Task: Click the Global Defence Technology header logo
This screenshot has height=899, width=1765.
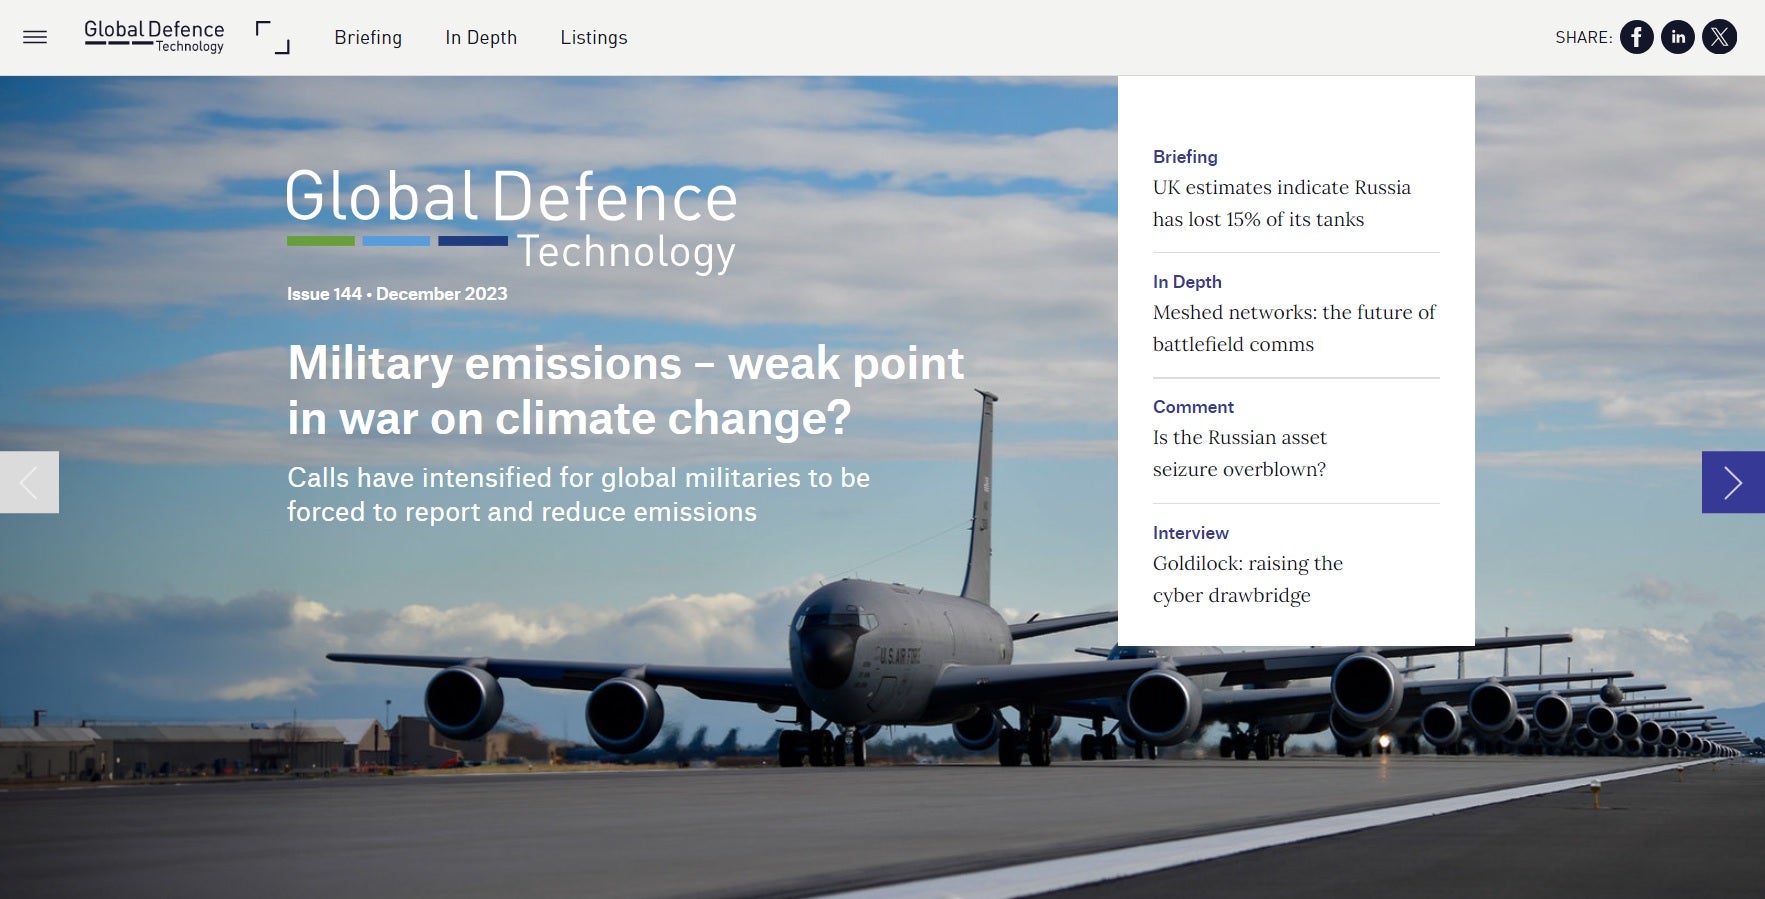Action: pos(154,37)
